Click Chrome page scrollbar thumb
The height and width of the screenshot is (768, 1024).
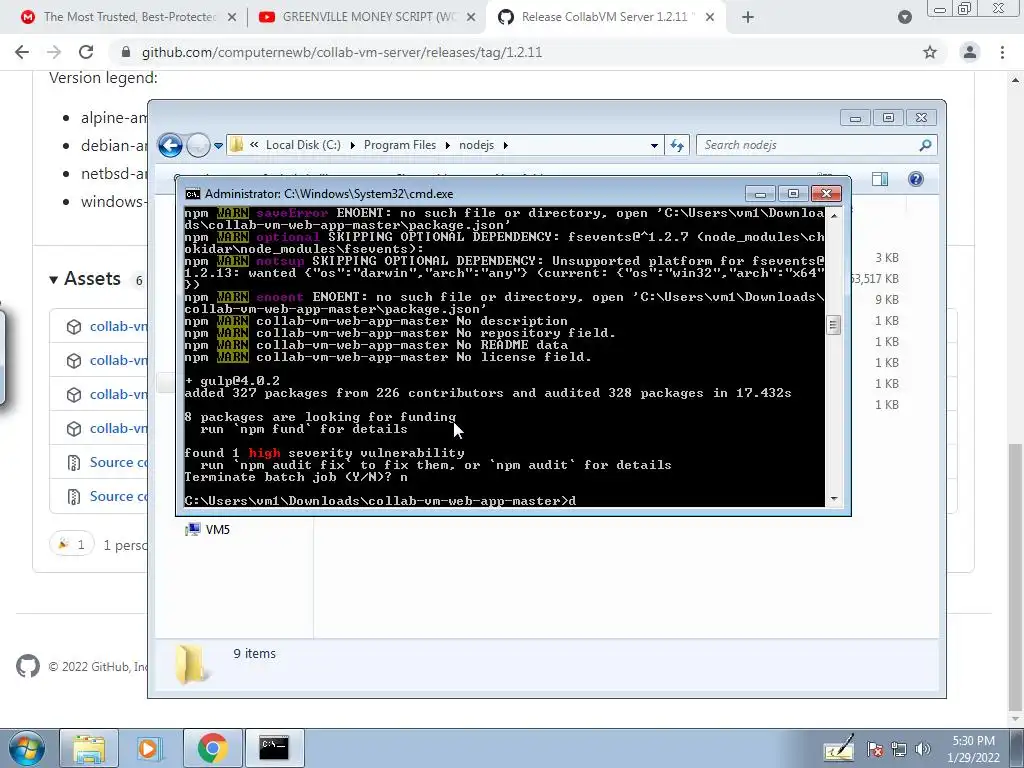click(1015, 577)
